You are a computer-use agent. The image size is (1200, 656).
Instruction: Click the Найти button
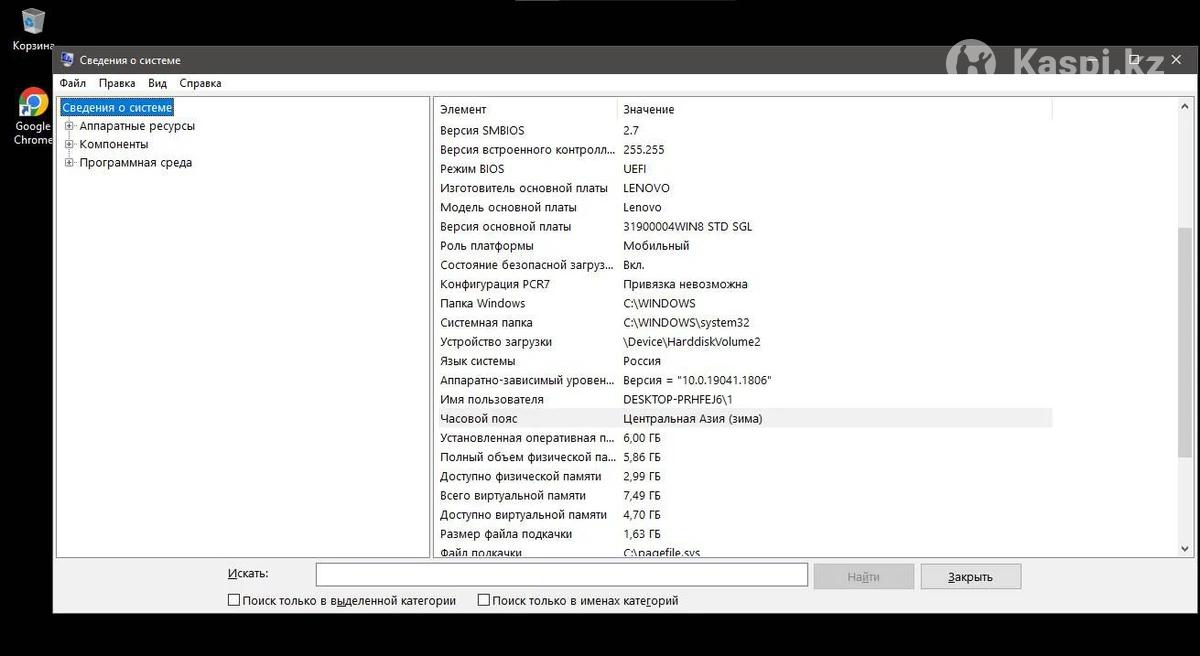(x=864, y=577)
